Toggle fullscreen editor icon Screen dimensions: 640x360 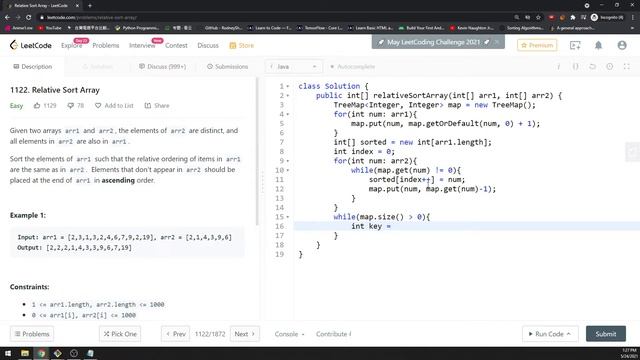point(627,67)
